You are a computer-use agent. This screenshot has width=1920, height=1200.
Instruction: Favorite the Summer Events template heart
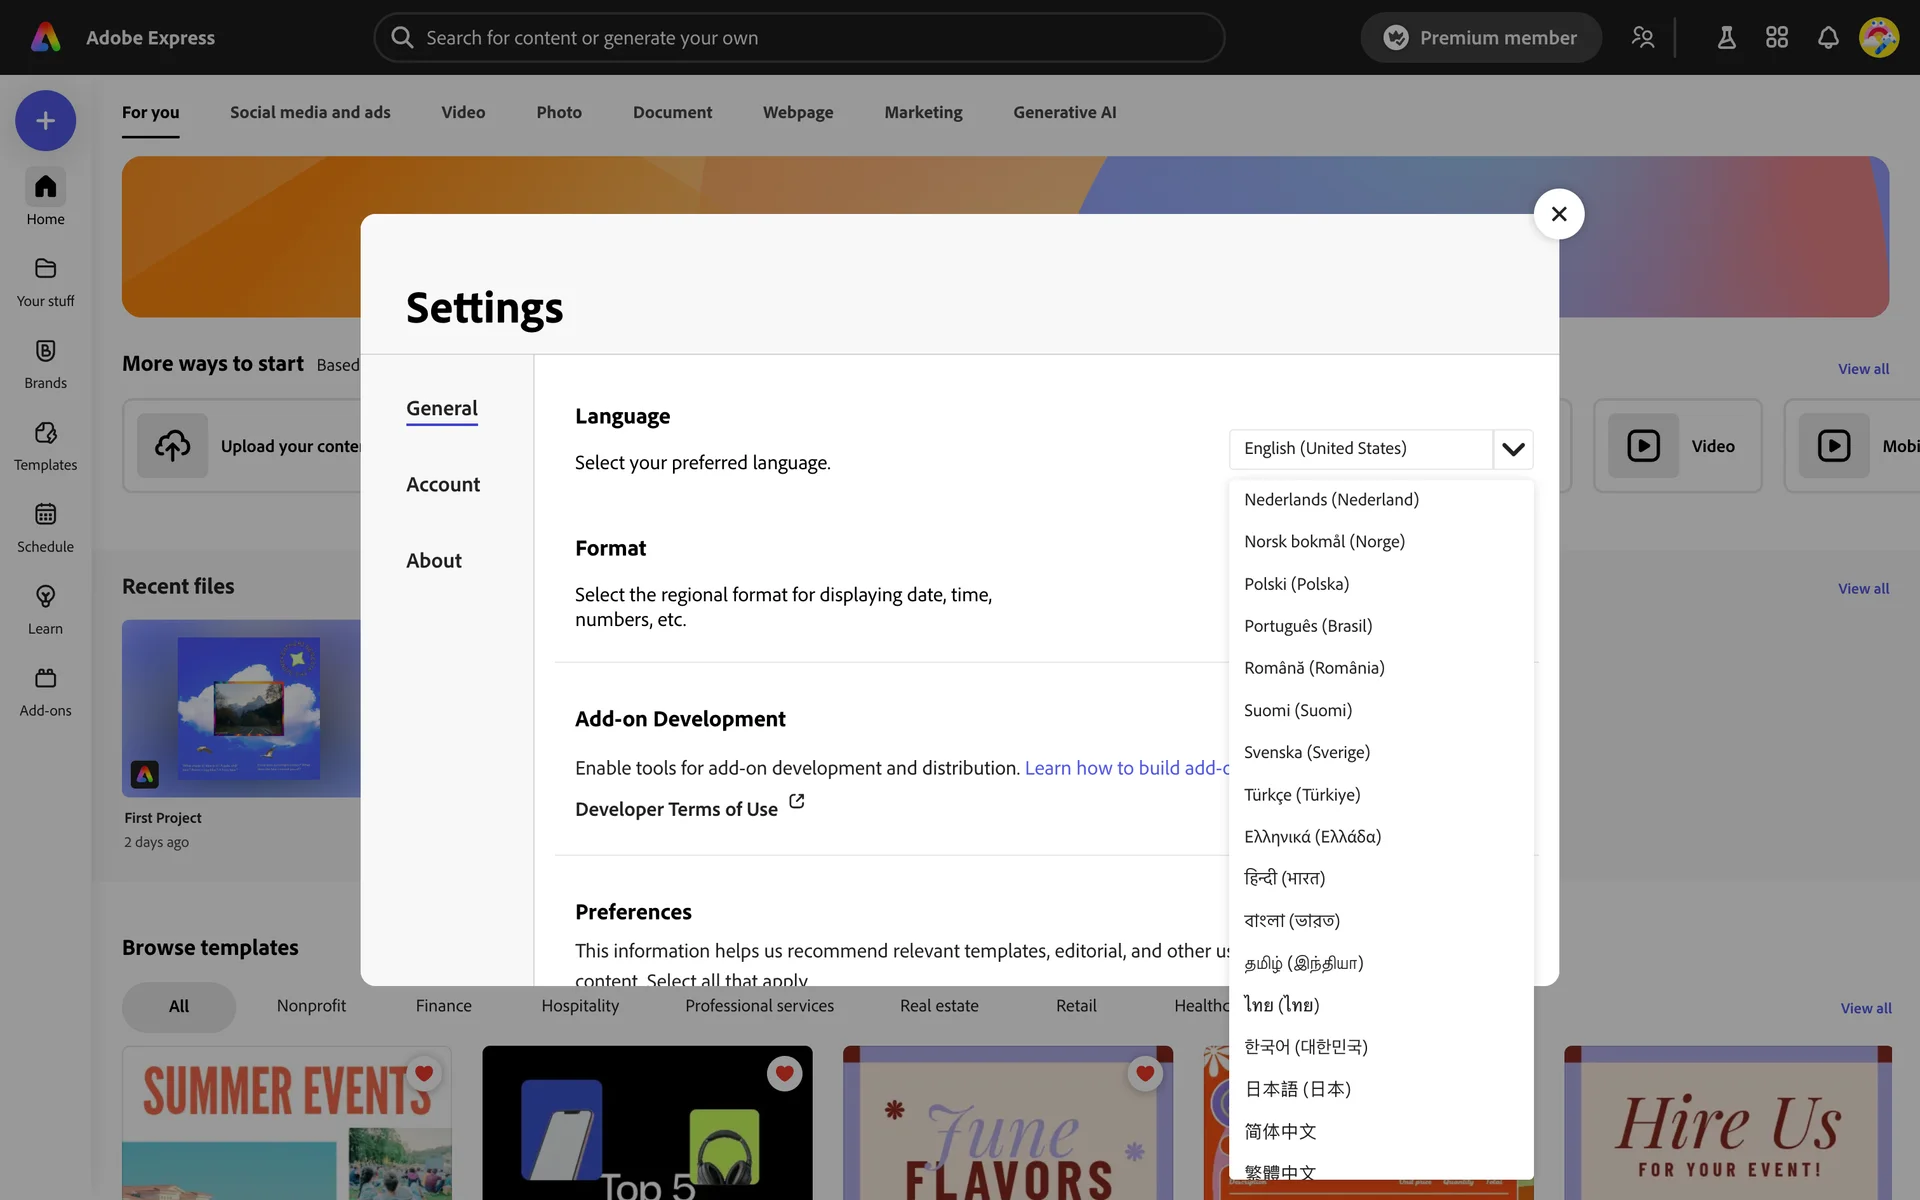click(x=424, y=1073)
